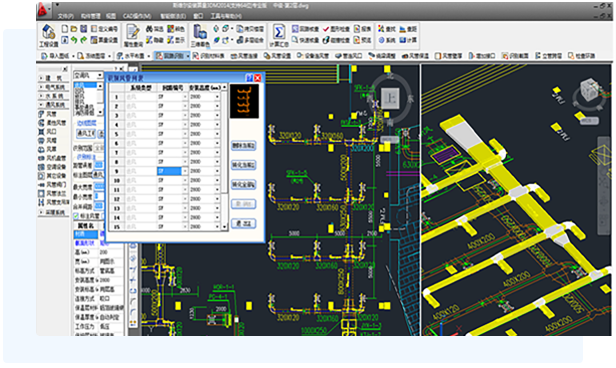Click the dialog table vertical scrollbar
Screen dimensions: 616x368
(224, 157)
